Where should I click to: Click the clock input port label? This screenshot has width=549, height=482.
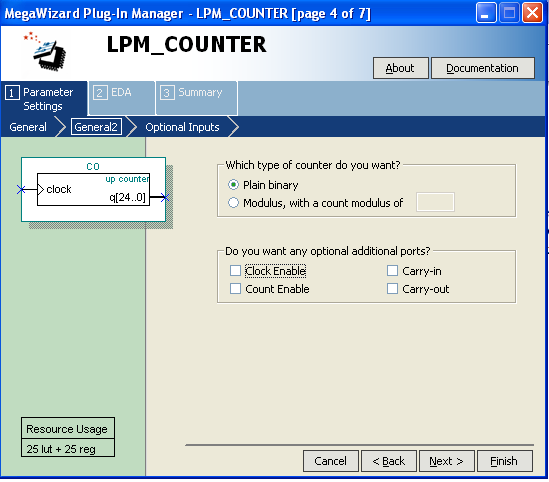(59, 189)
